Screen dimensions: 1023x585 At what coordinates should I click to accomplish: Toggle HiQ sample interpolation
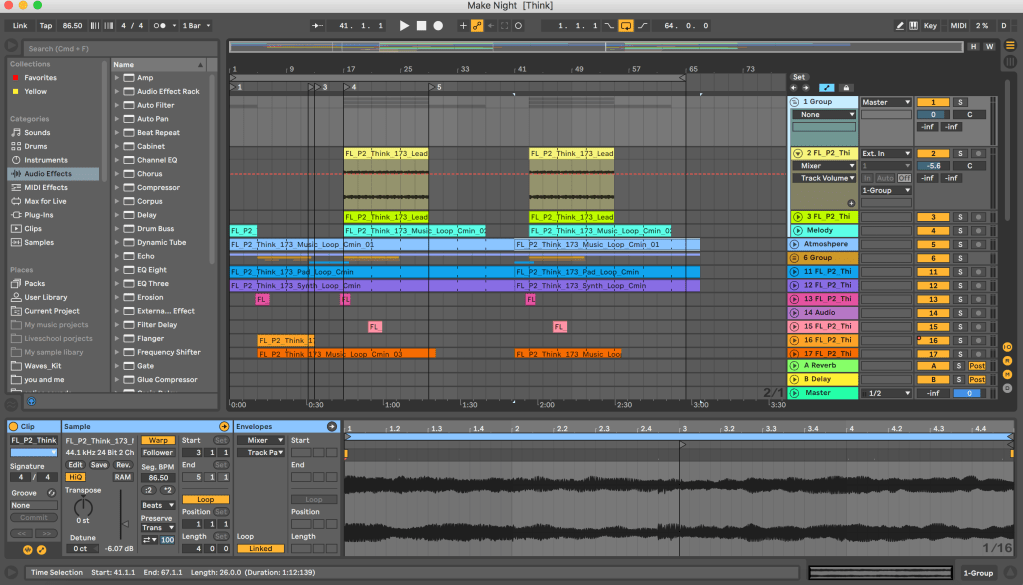click(x=75, y=477)
